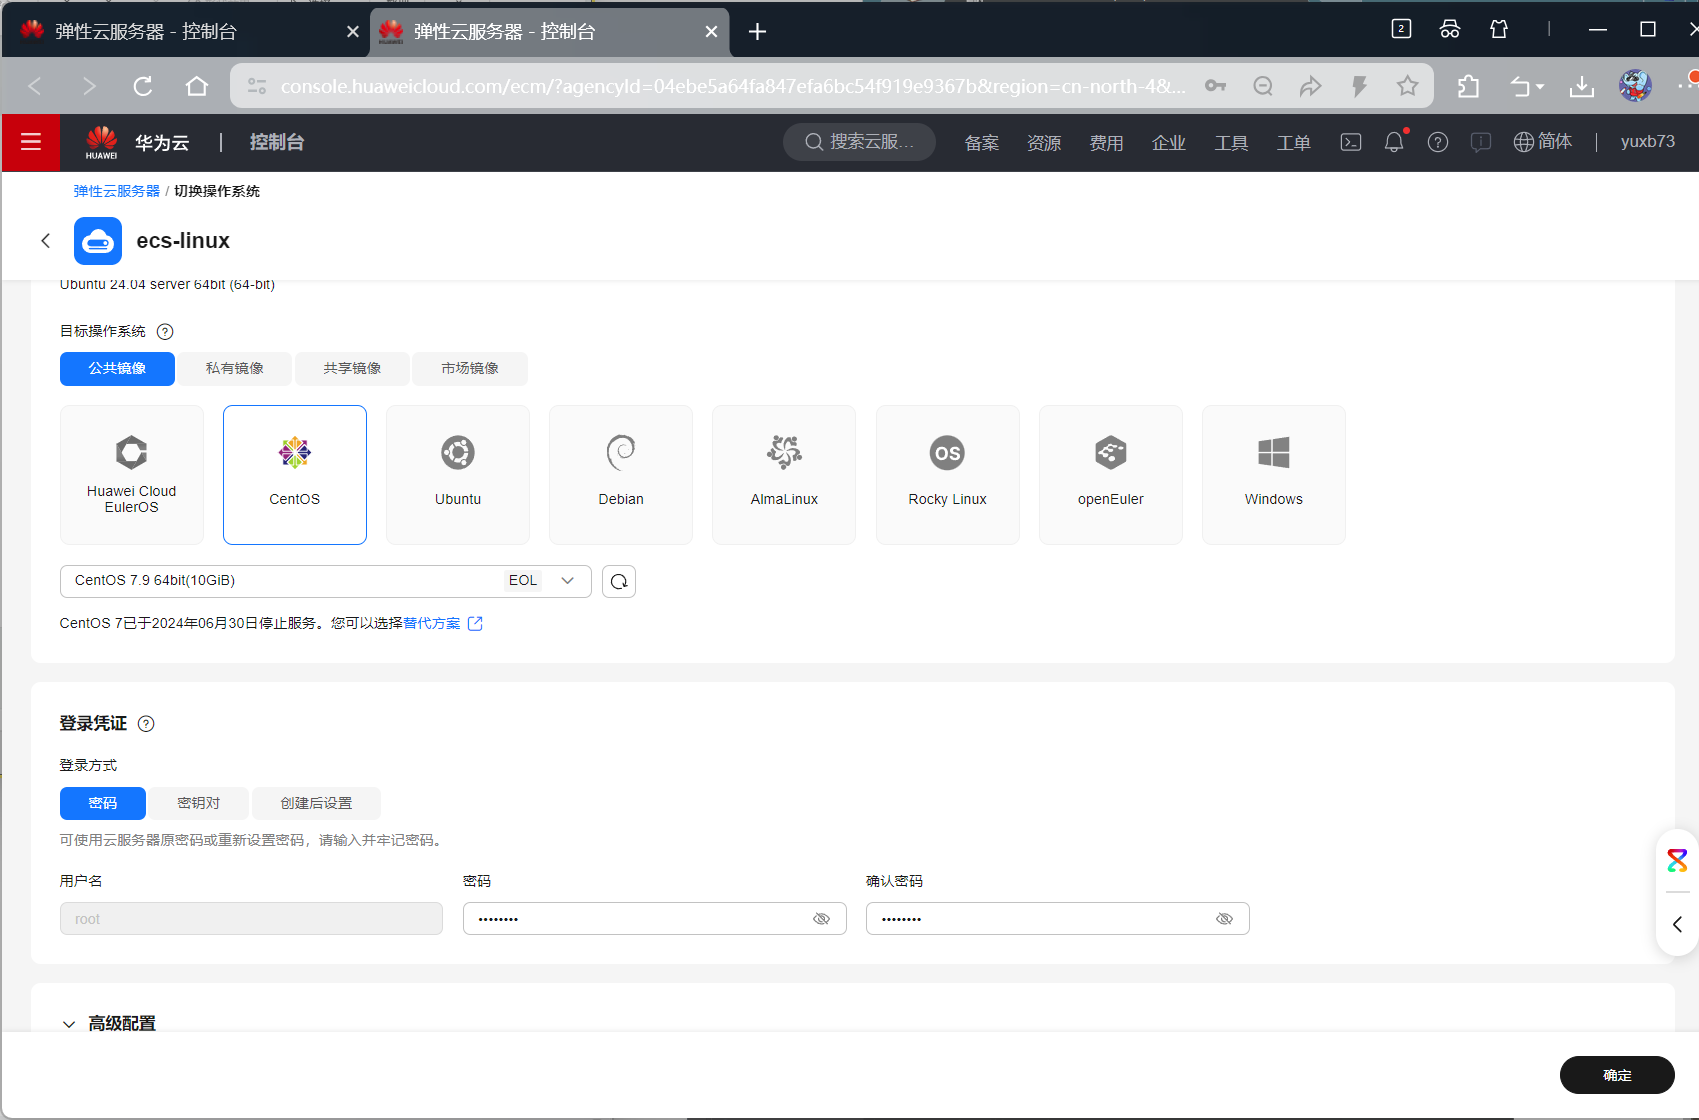Click the ecs-linux cloud server icon

point(98,241)
